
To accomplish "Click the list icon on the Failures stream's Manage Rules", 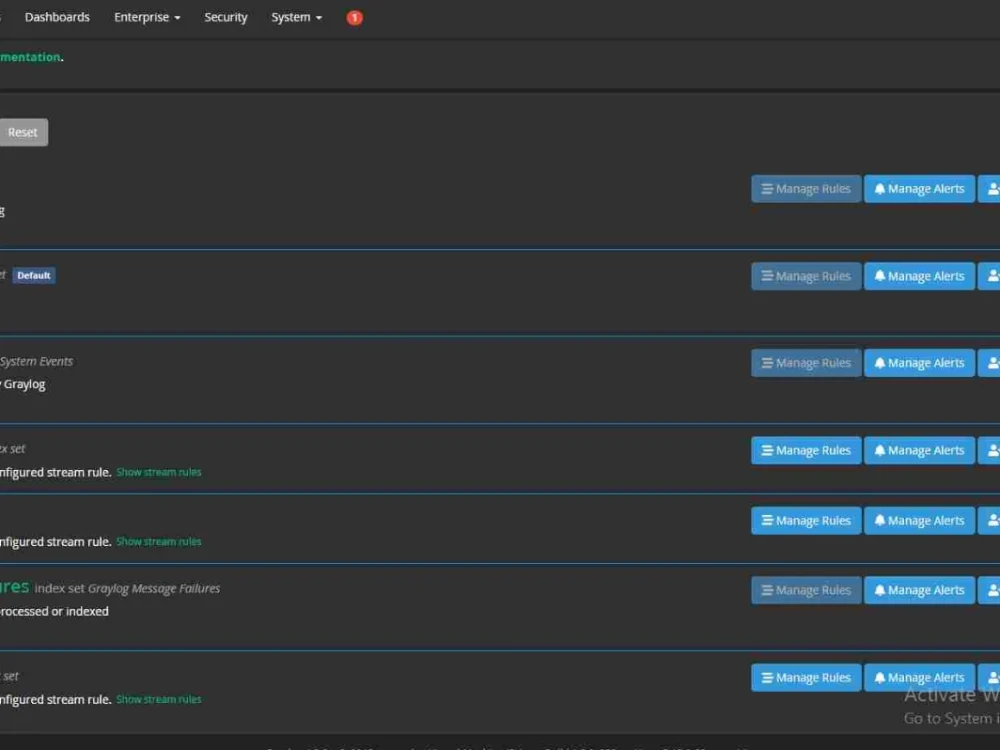I will point(766,590).
